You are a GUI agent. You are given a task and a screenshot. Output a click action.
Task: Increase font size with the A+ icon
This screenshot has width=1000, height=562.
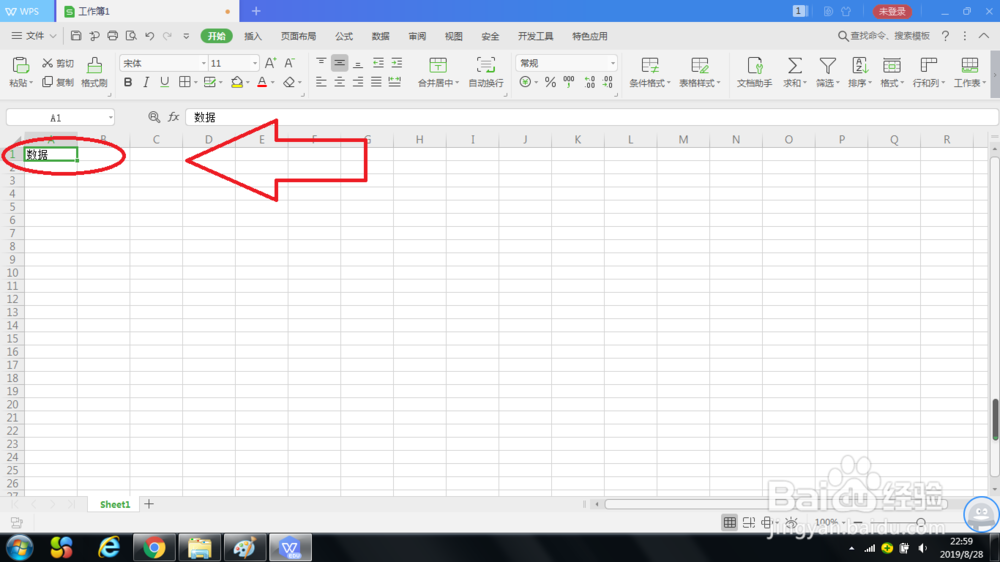click(270, 63)
